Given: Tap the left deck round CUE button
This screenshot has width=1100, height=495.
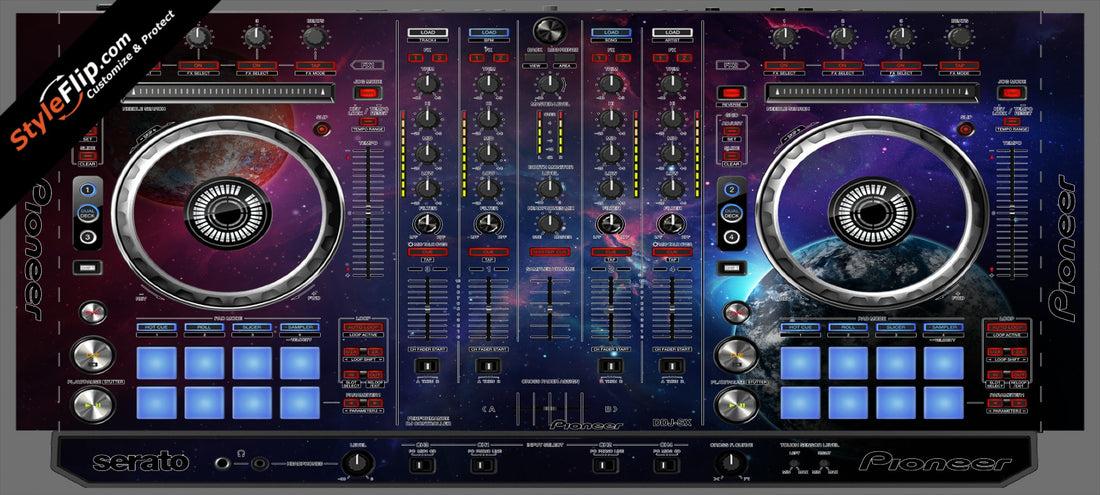Looking at the screenshot, I should (93, 355).
